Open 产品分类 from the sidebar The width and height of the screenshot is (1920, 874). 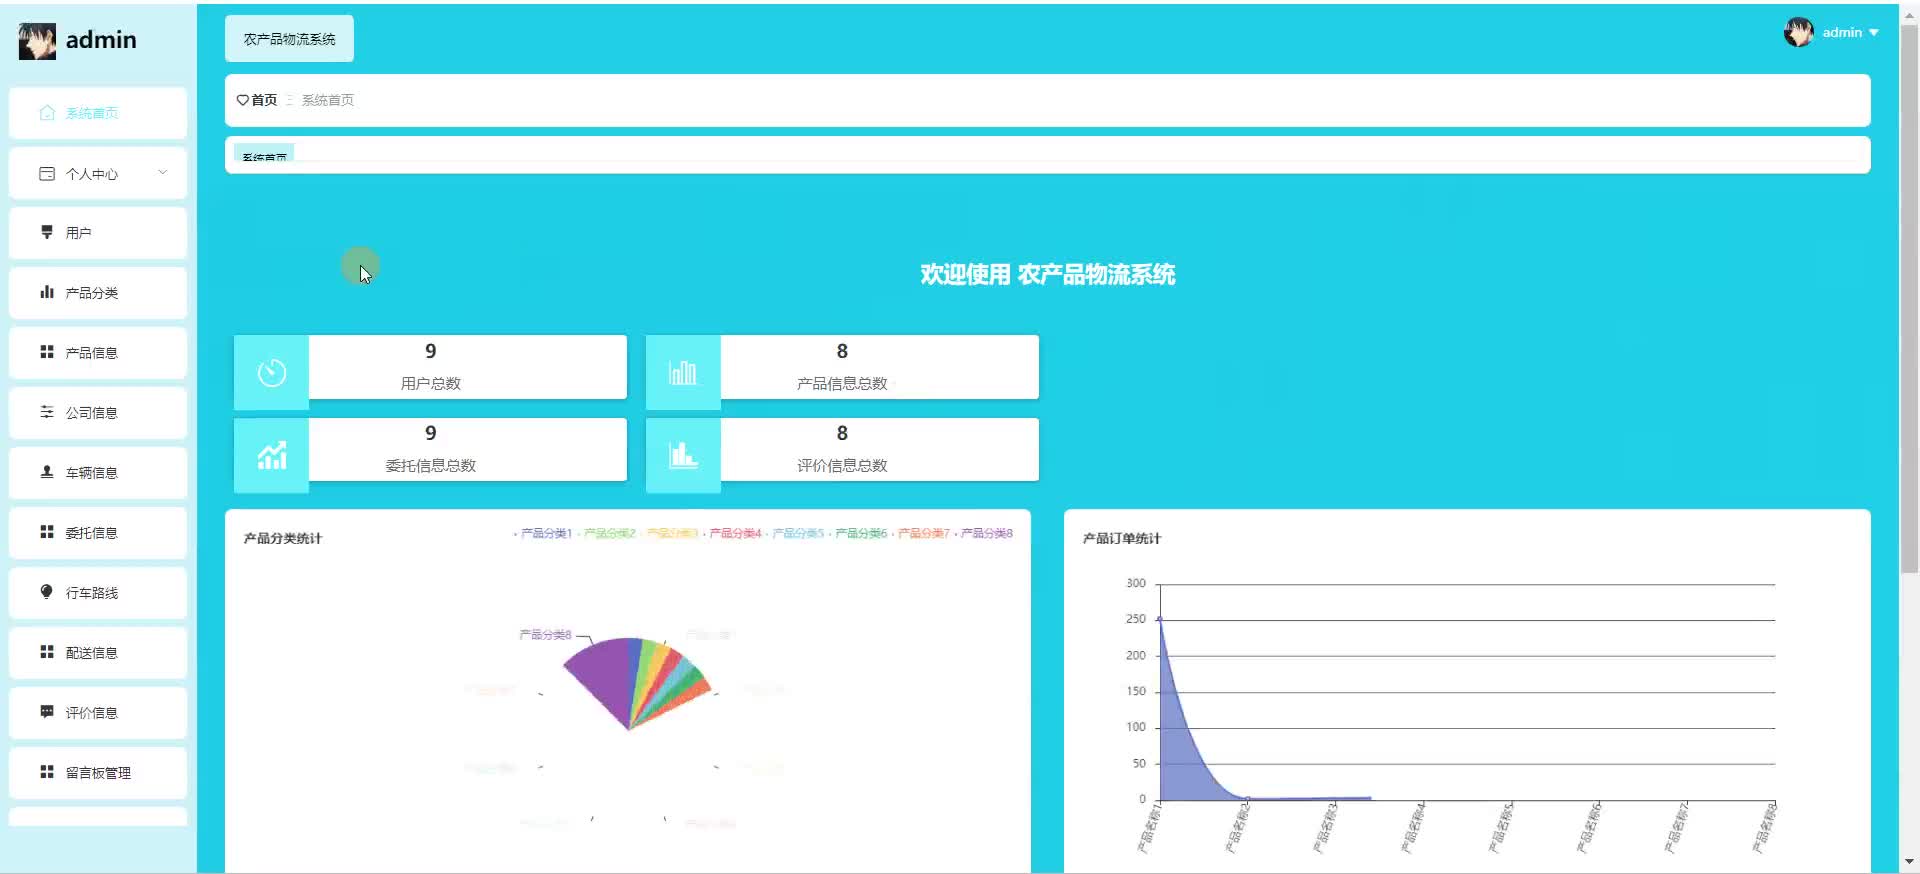coord(98,293)
